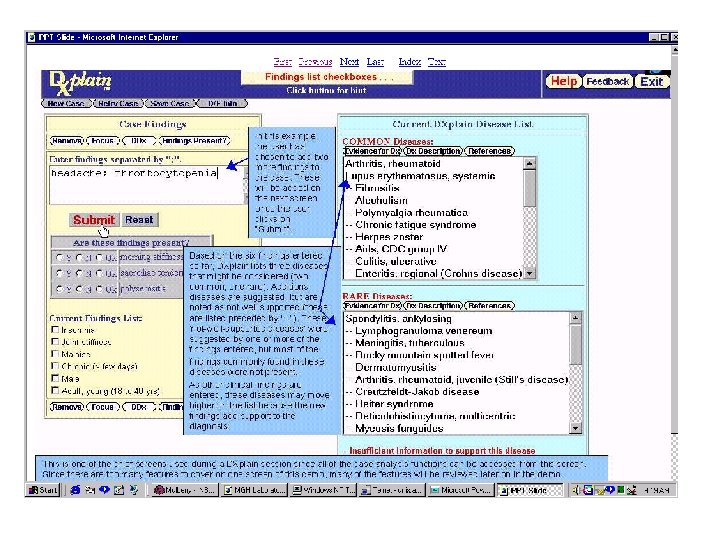Launch Internet Explorer from quick launch bar
Image resolution: width=720 pixels, height=540 pixels.
[75, 490]
